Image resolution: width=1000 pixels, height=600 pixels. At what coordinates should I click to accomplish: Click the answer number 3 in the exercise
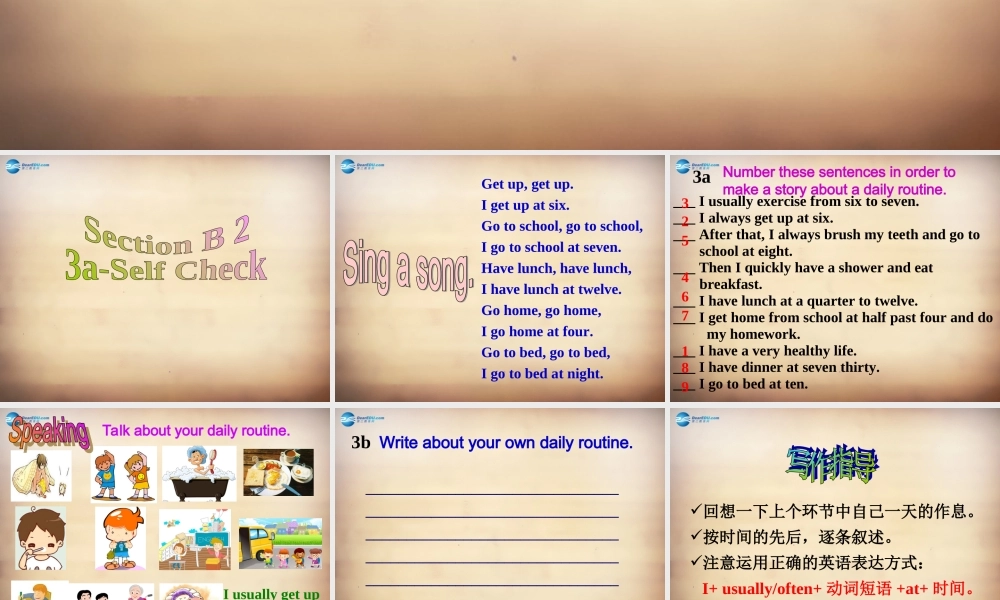[x=684, y=203]
